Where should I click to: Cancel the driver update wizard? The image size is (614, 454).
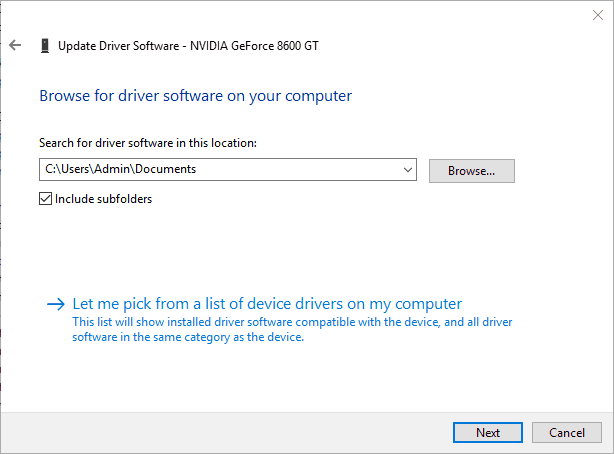[x=567, y=432]
